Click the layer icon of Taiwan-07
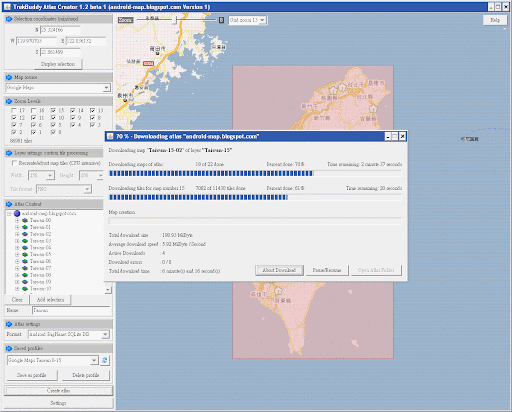This screenshot has width=512, height=412. tap(25, 268)
